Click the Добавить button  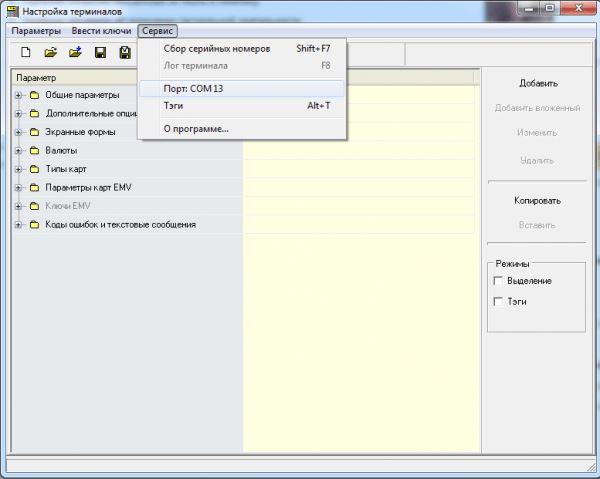click(538, 83)
